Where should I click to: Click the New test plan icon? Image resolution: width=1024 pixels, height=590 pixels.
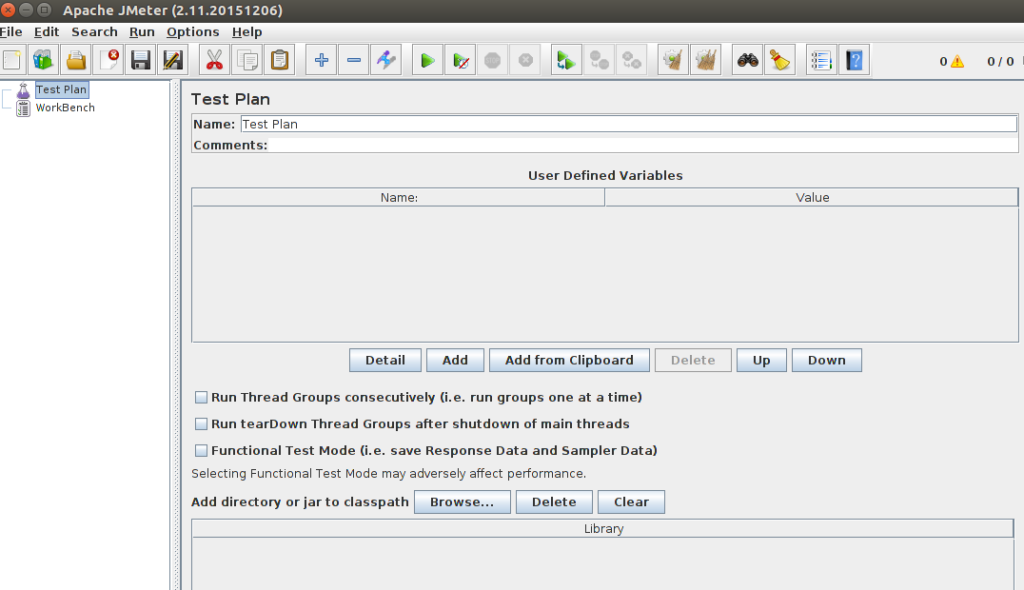click(12, 60)
